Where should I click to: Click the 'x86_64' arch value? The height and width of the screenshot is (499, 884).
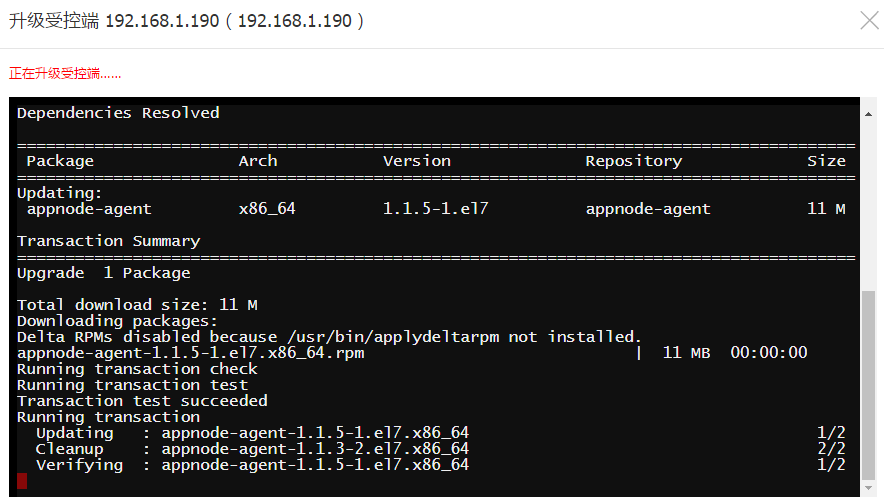(267, 209)
